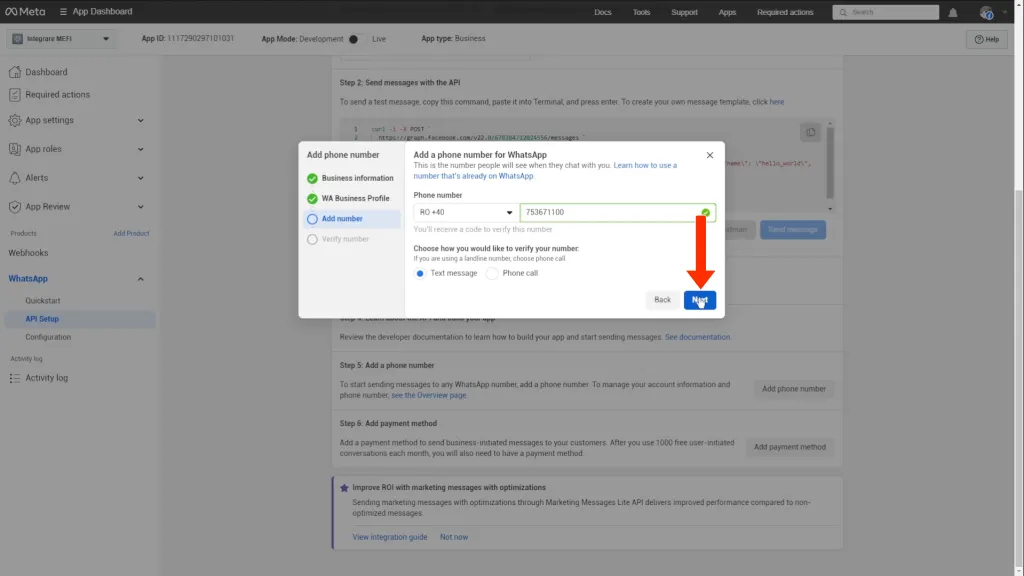The image size is (1024, 576).
Task: Open the user profile avatar
Action: [986, 12]
